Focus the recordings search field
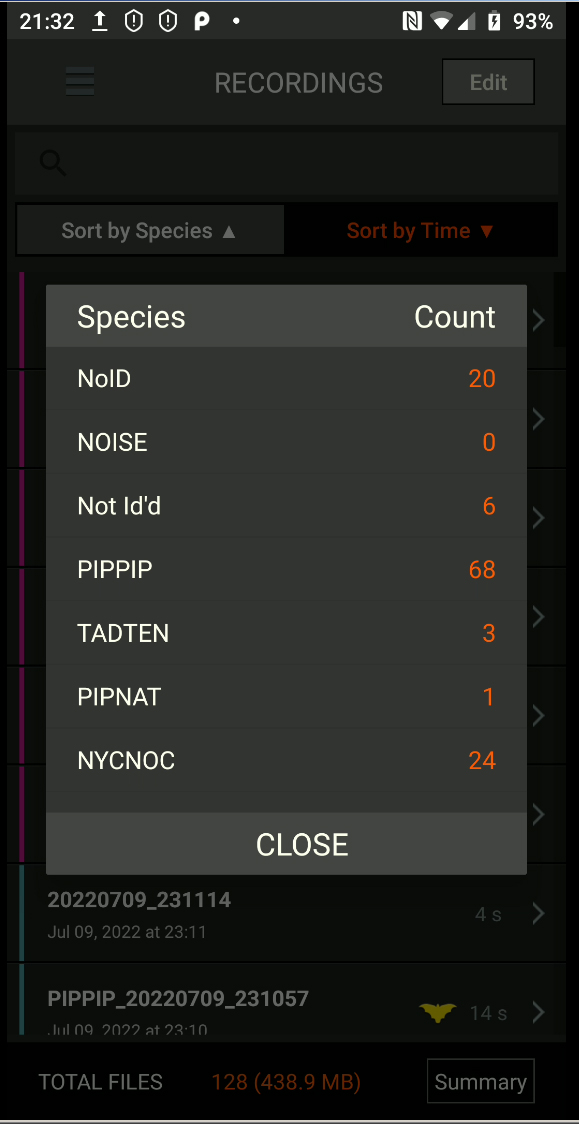This screenshot has width=579, height=1124. point(287,163)
